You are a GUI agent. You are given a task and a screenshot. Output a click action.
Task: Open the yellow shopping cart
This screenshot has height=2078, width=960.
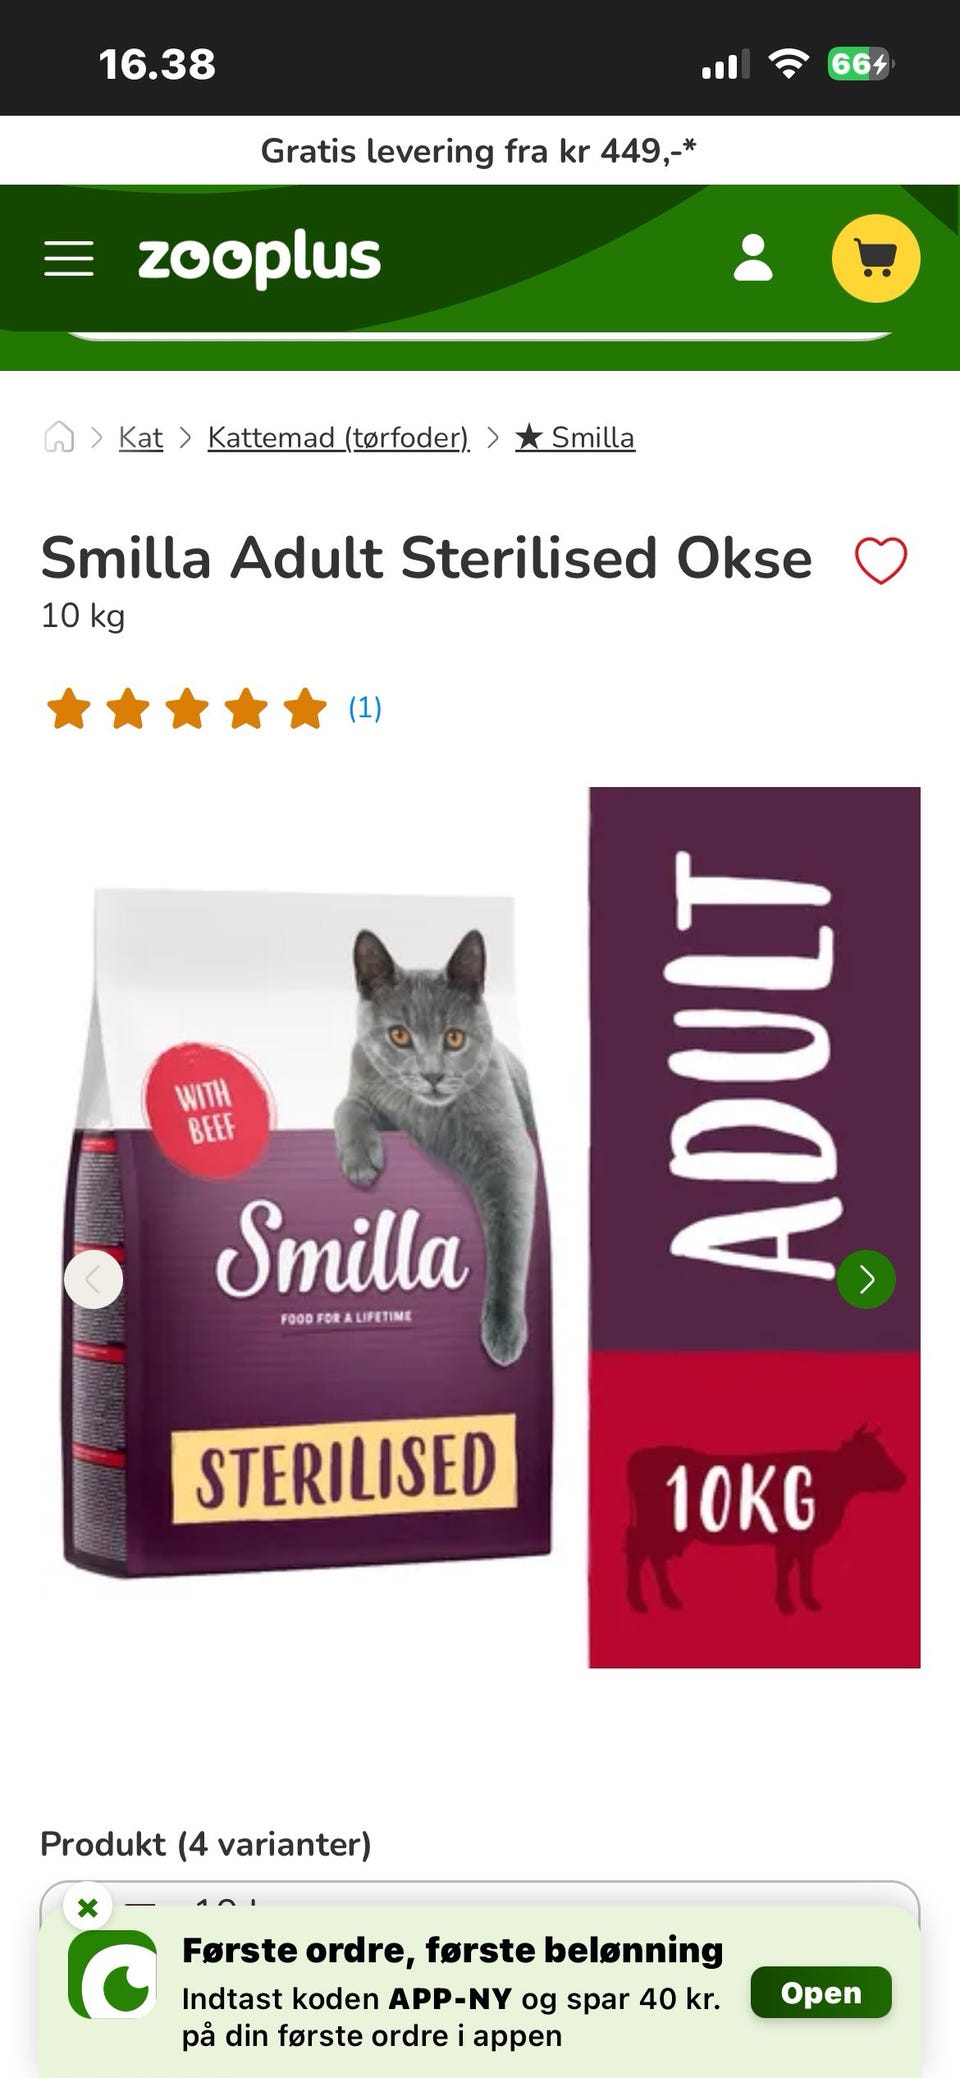[876, 258]
